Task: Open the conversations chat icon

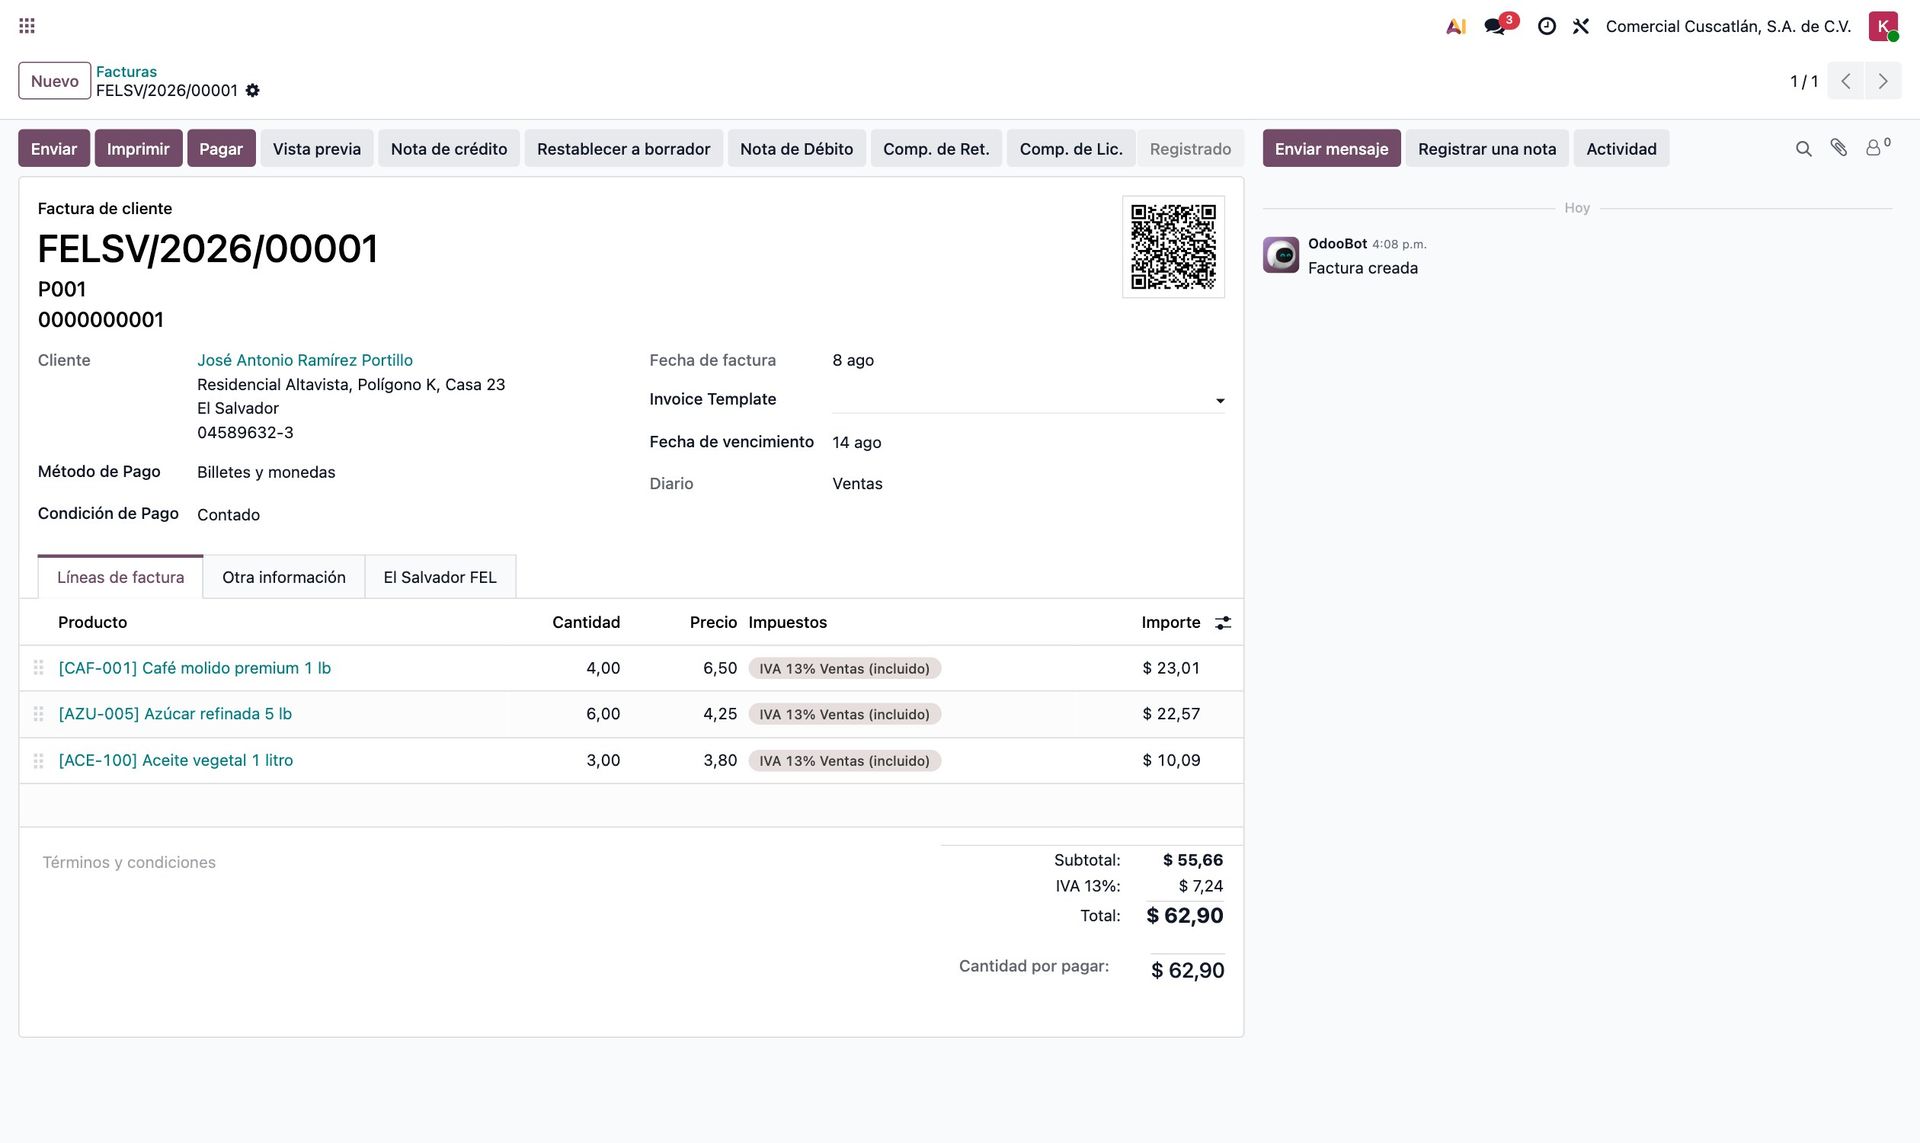Action: [x=1497, y=26]
